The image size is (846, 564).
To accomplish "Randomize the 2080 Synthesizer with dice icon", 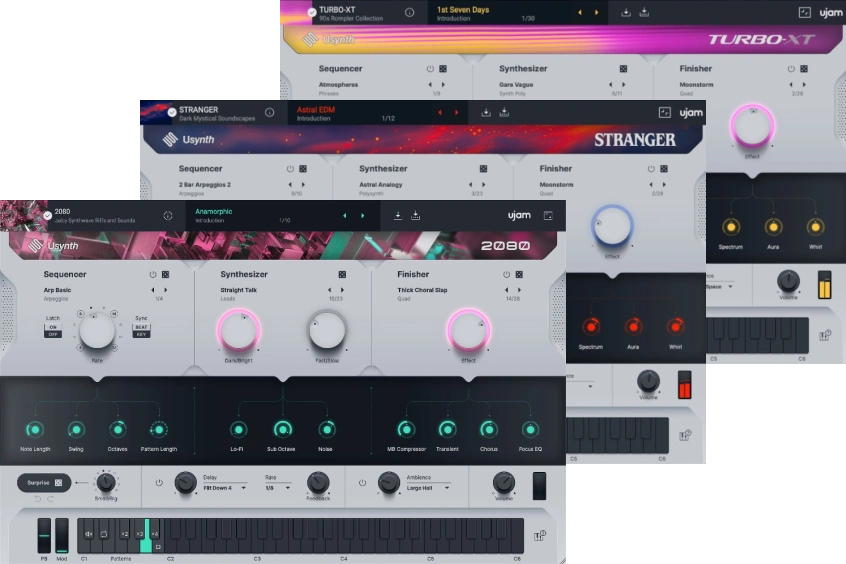I will (342, 275).
